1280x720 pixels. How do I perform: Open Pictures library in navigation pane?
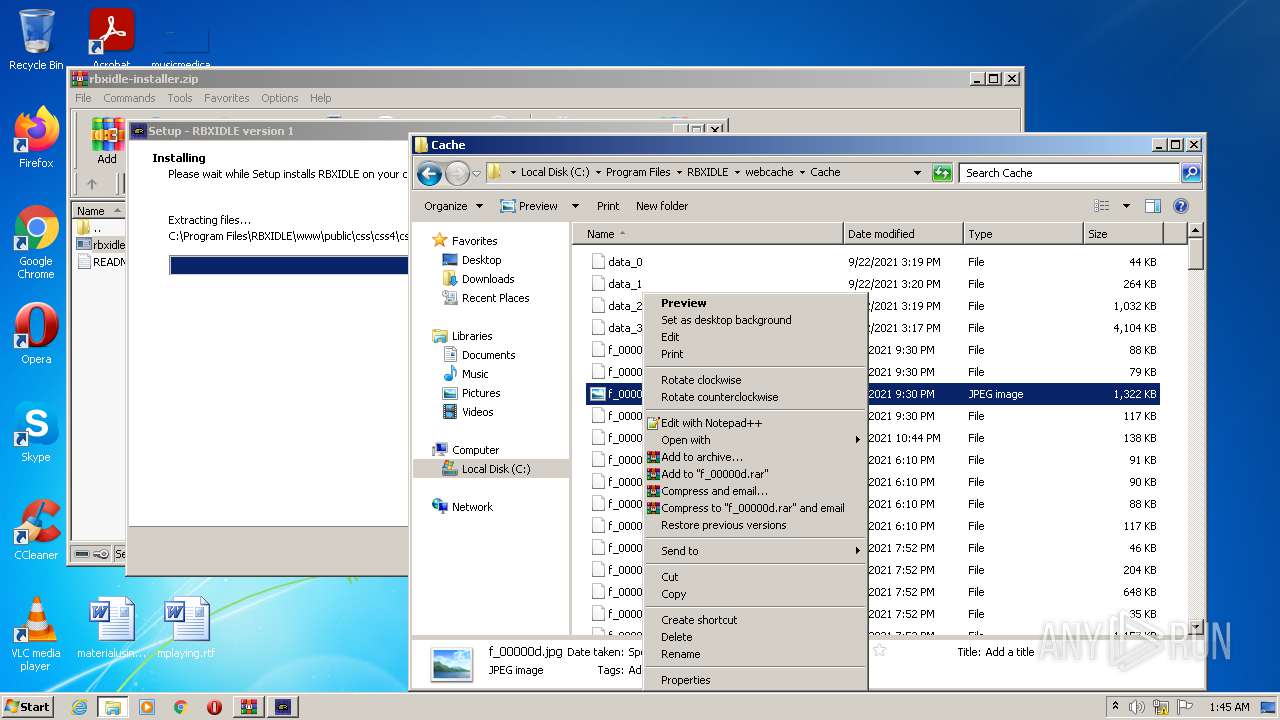(x=481, y=393)
